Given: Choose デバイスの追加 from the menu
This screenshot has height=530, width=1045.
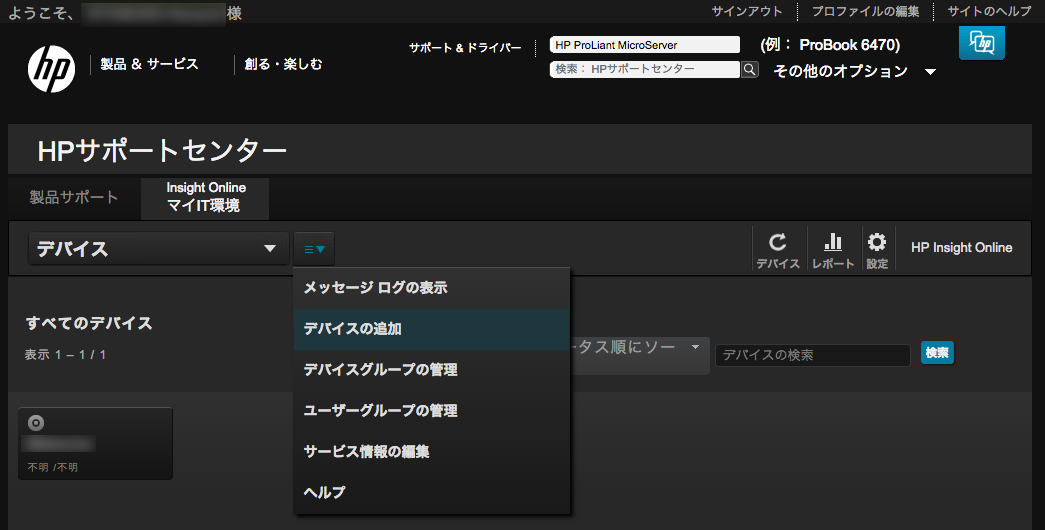Looking at the screenshot, I should 352,328.
